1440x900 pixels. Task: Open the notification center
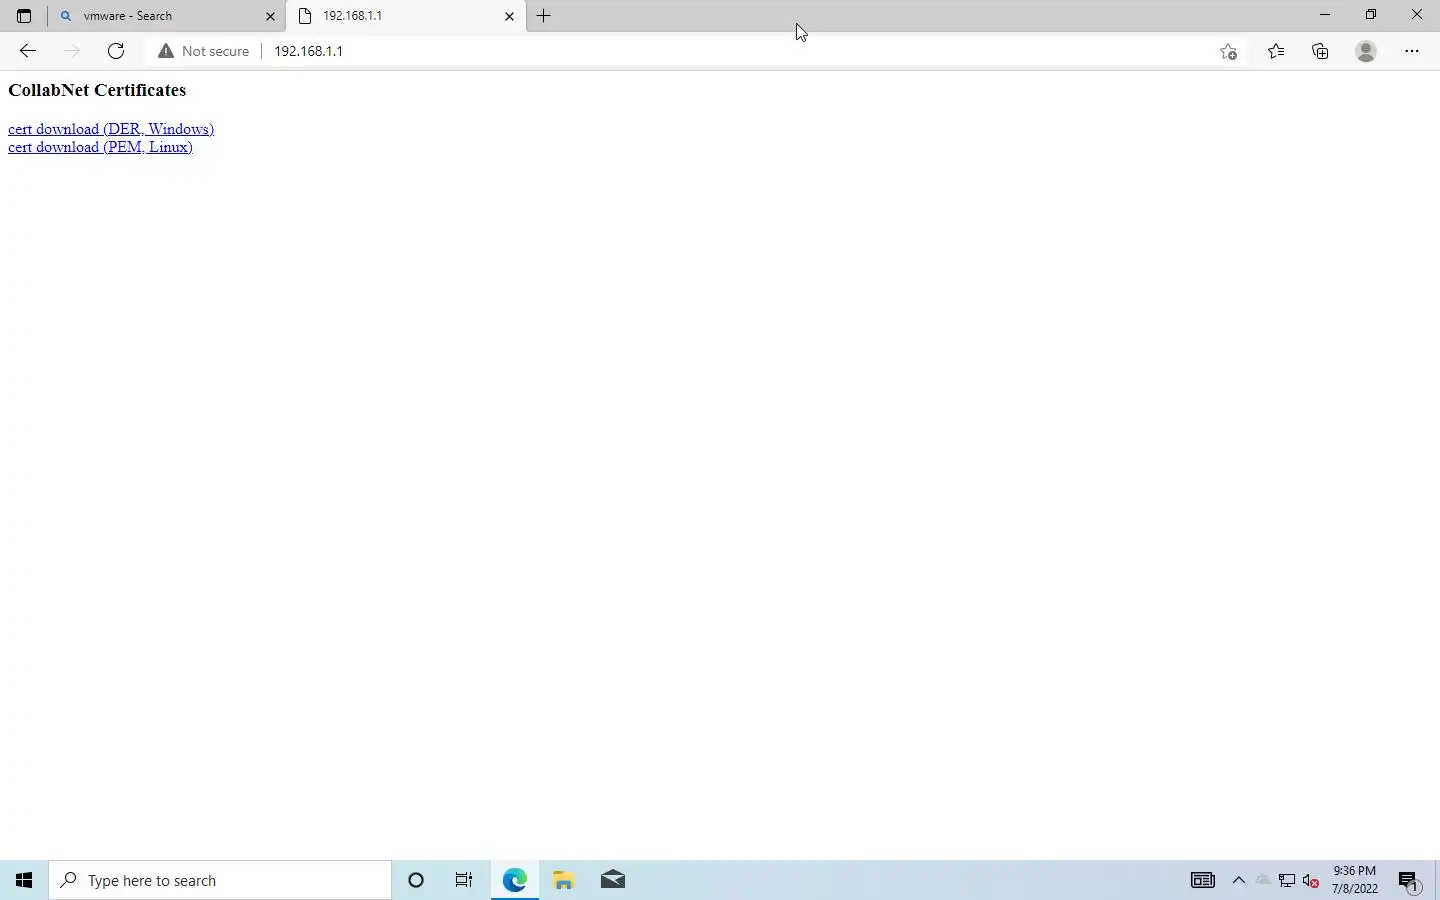[1409, 880]
